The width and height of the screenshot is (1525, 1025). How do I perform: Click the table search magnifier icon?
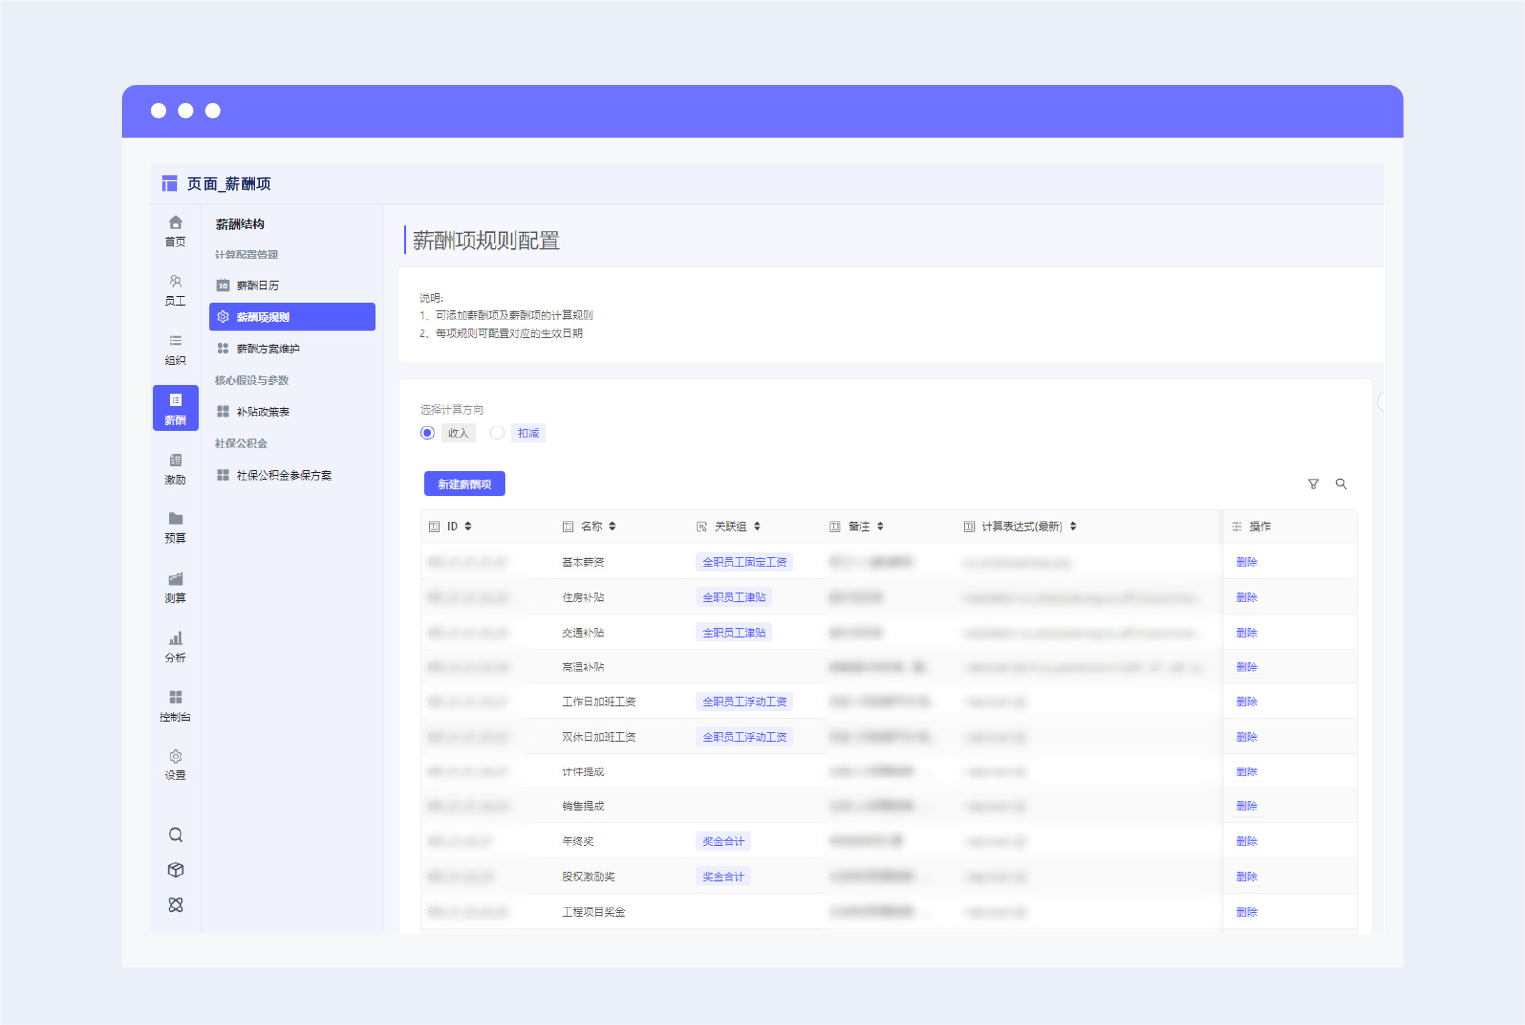[x=1341, y=484]
